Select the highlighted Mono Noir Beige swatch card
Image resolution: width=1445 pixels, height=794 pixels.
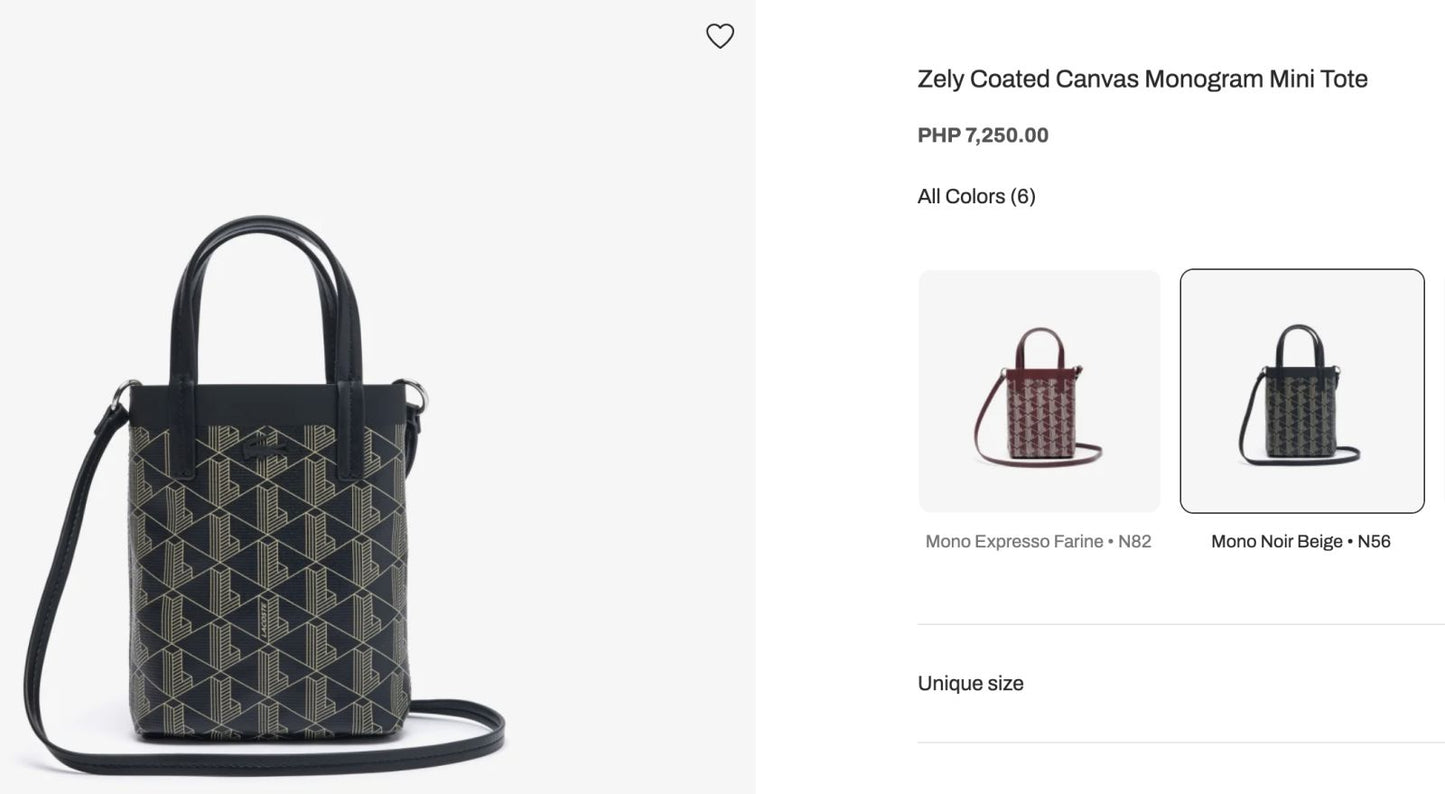click(1302, 390)
